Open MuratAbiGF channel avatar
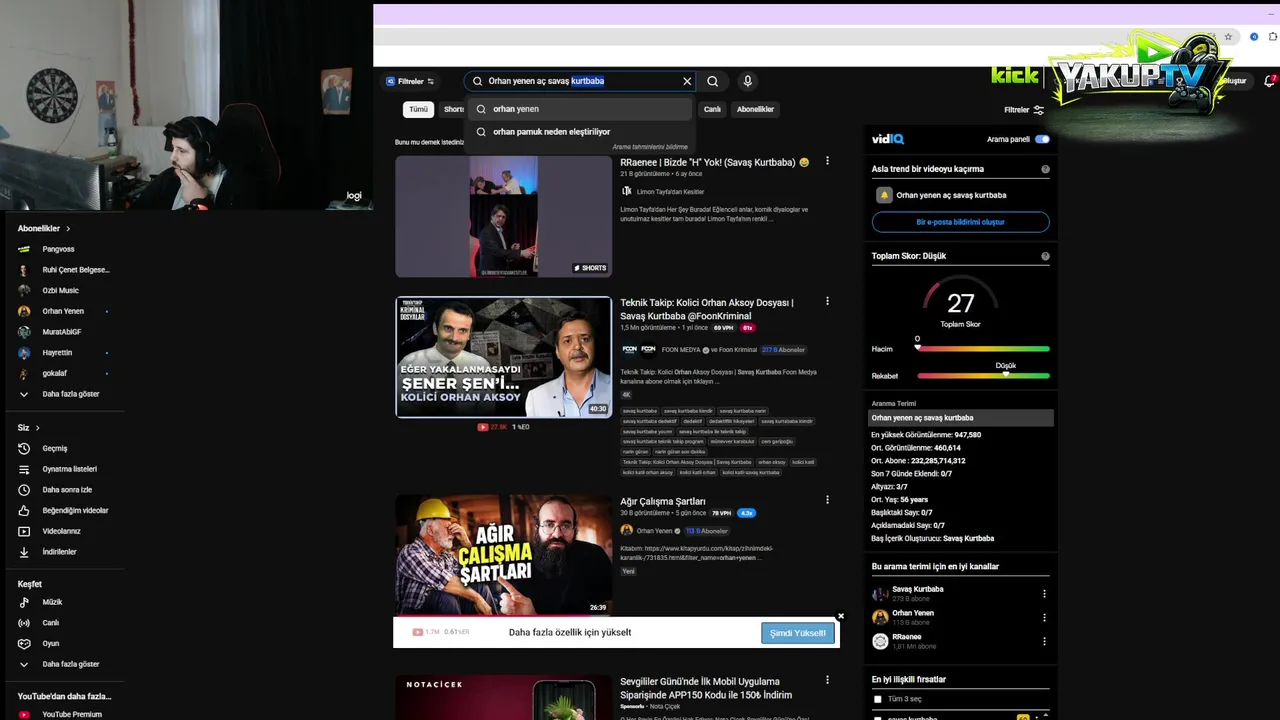 pos(24,332)
